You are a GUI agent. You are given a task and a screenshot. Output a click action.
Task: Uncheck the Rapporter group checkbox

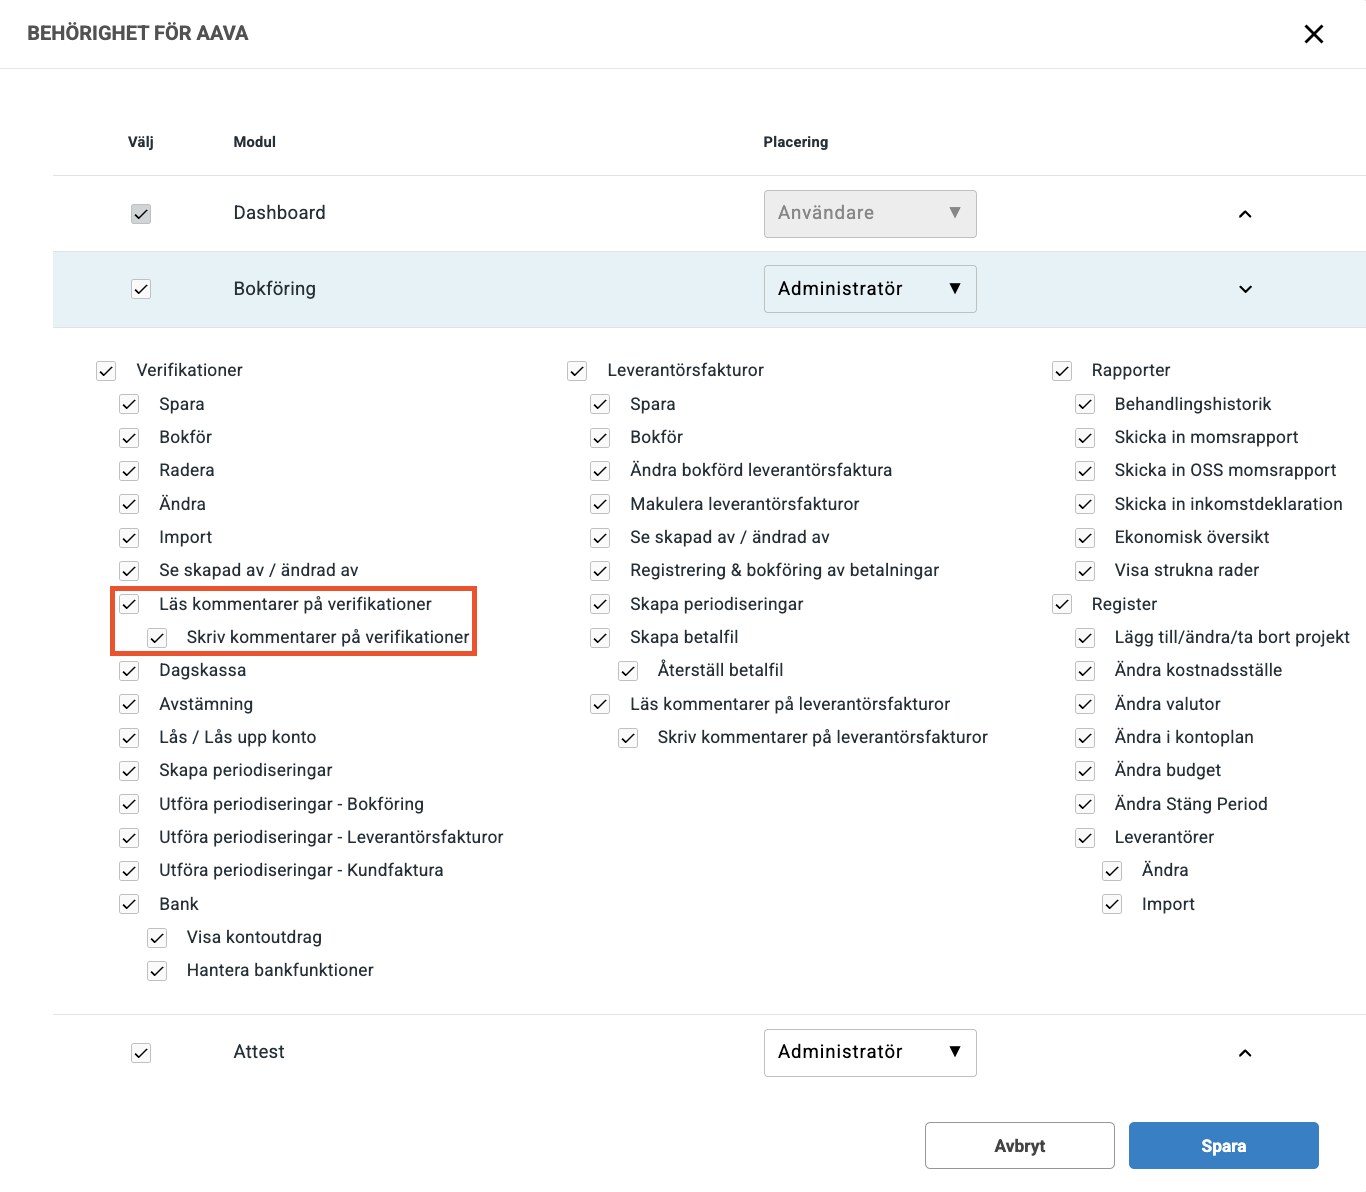coord(1062,371)
